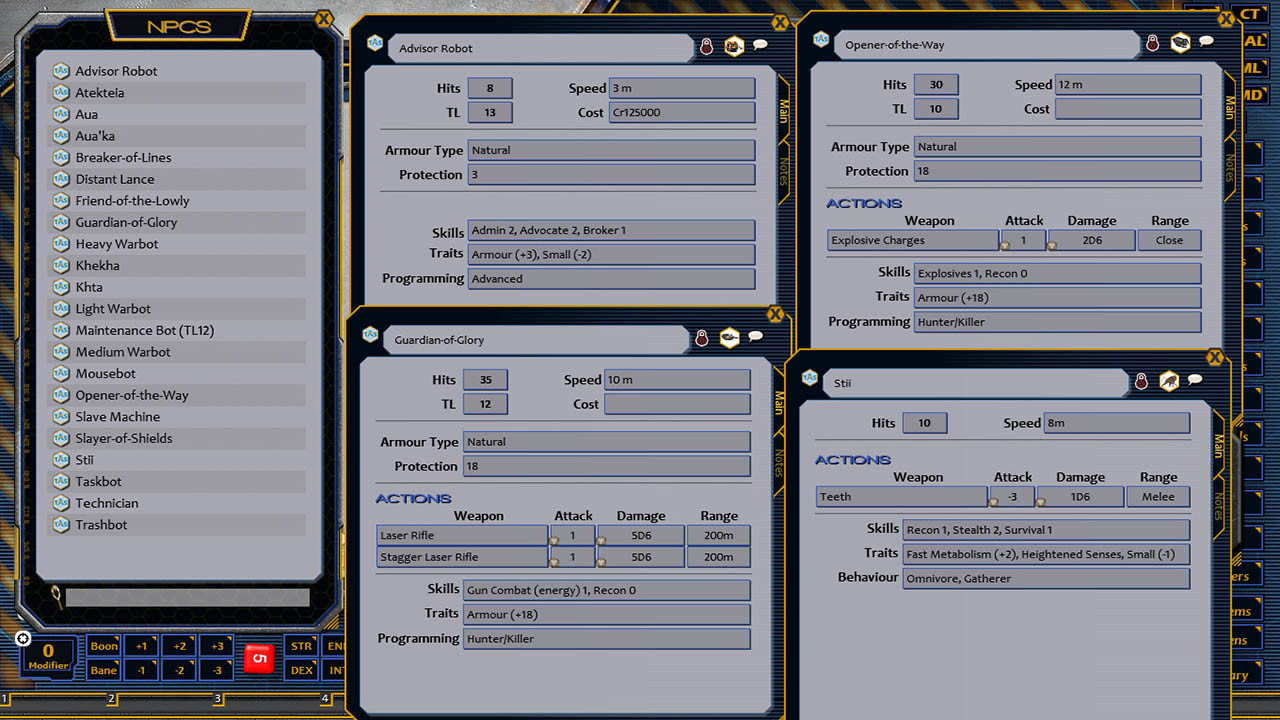Viewport: 1280px width, 720px height.
Task: Toggle the Boon modifier
Action: pyautogui.click(x=103, y=646)
